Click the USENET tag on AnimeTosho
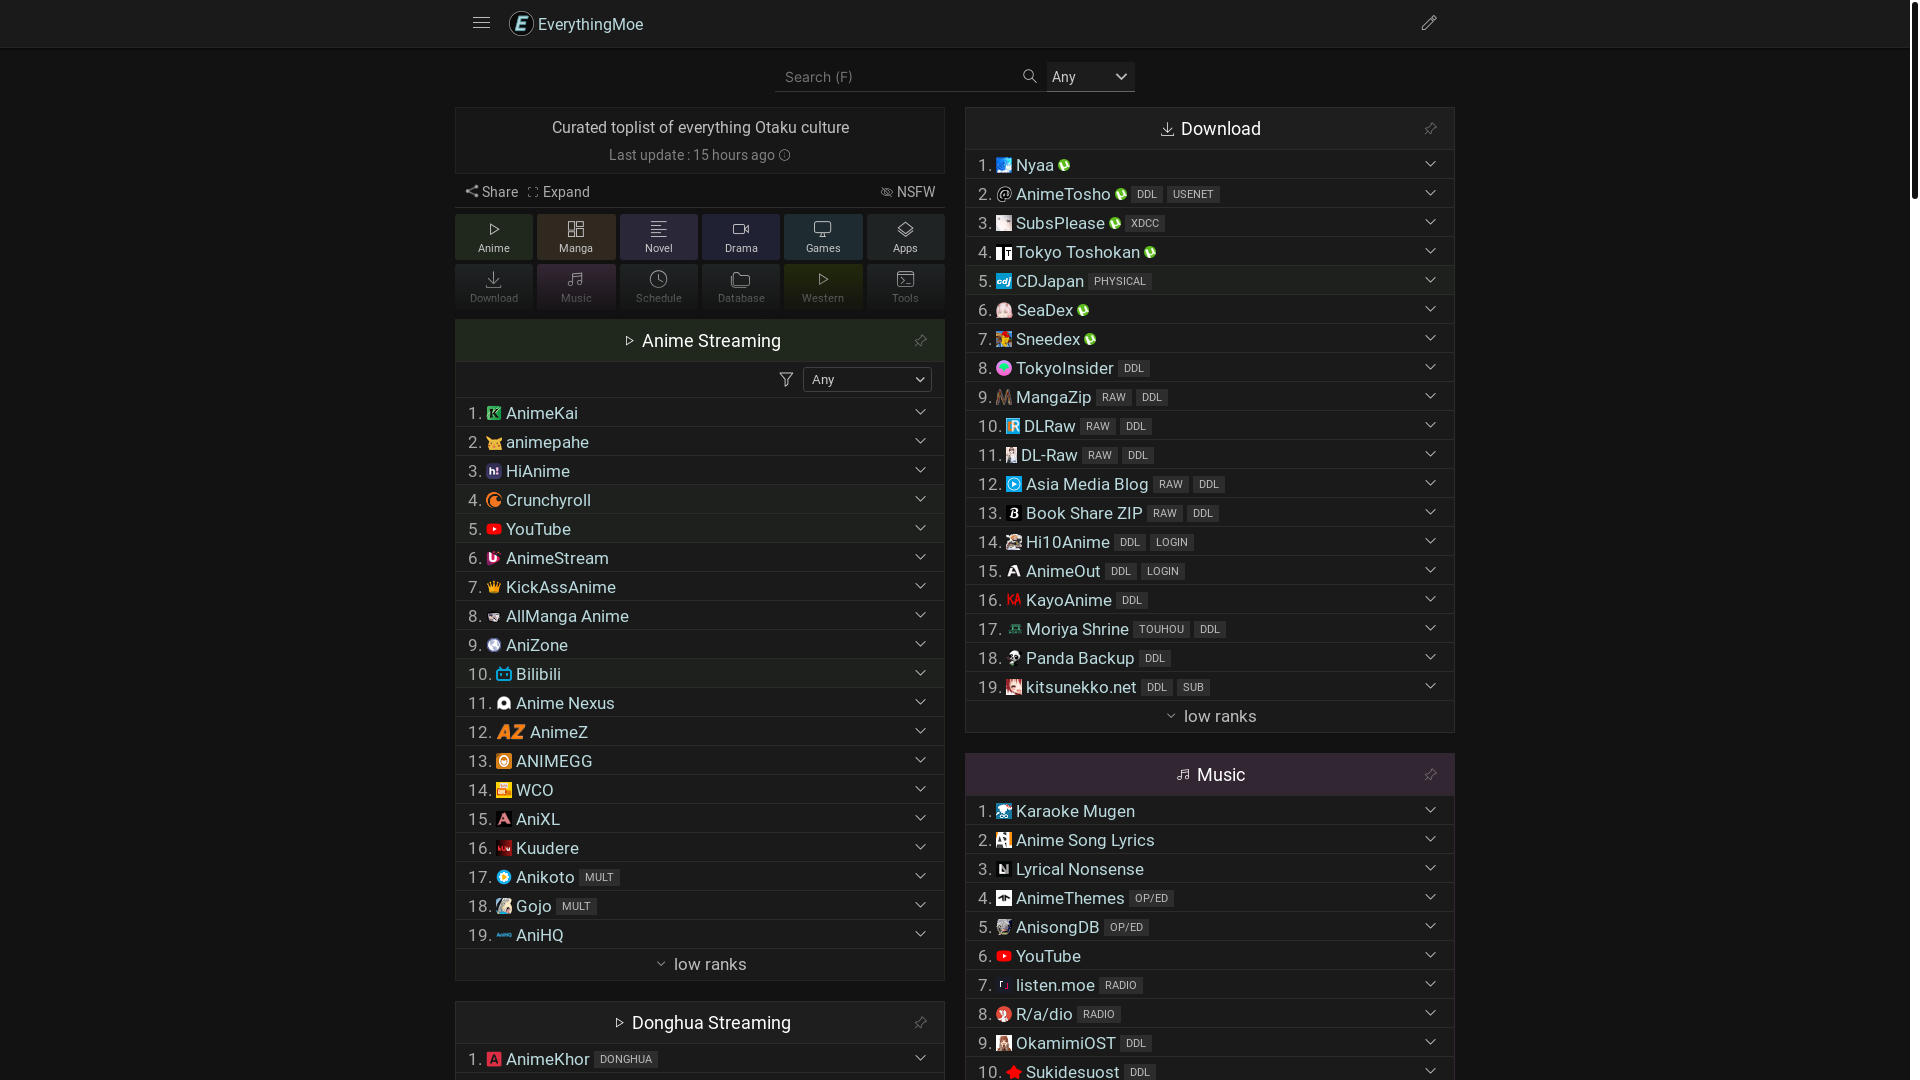1920x1080 pixels. [x=1193, y=195]
